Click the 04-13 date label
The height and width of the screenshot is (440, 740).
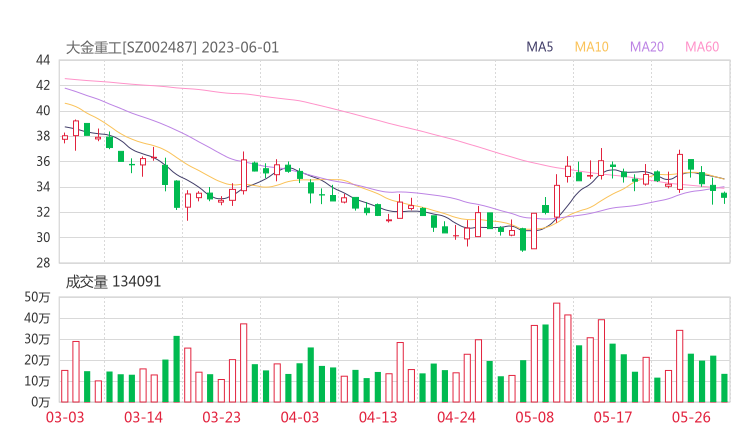[378, 417]
